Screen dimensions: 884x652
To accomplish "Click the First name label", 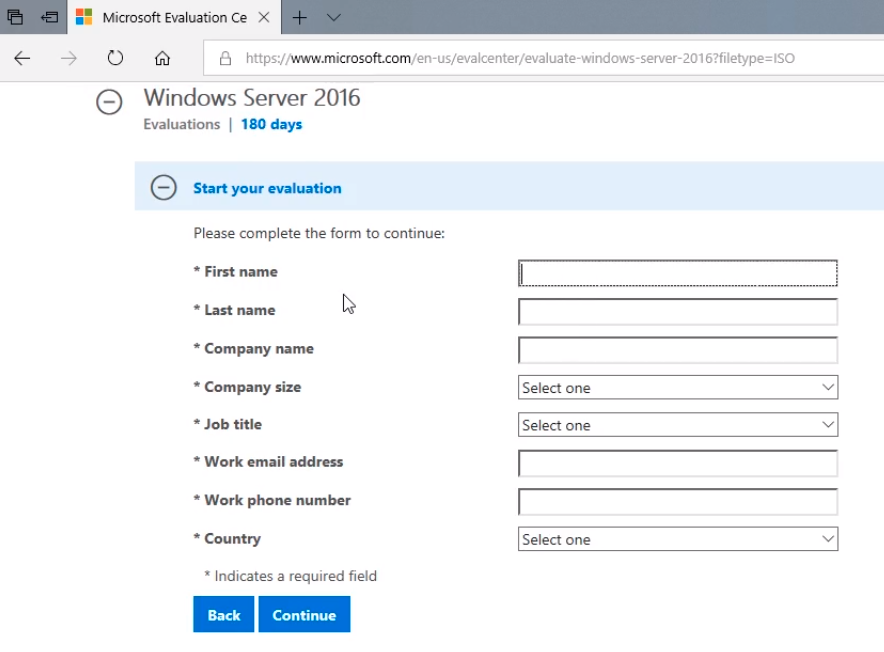I will click(x=241, y=272).
